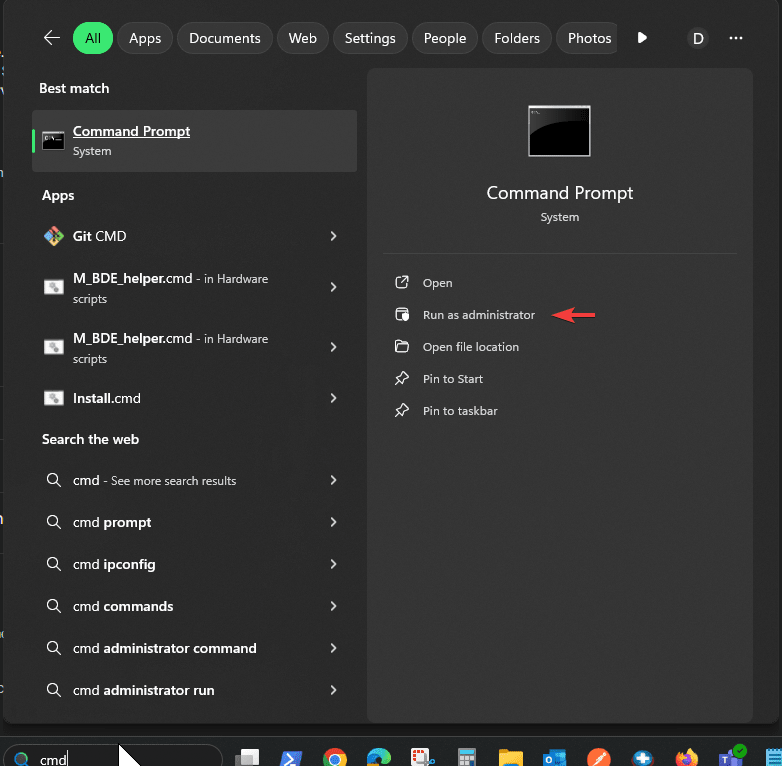This screenshot has width=782, height=766.
Task: Open the Snipping Tool from the taskbar
Action: coord(422,757)
